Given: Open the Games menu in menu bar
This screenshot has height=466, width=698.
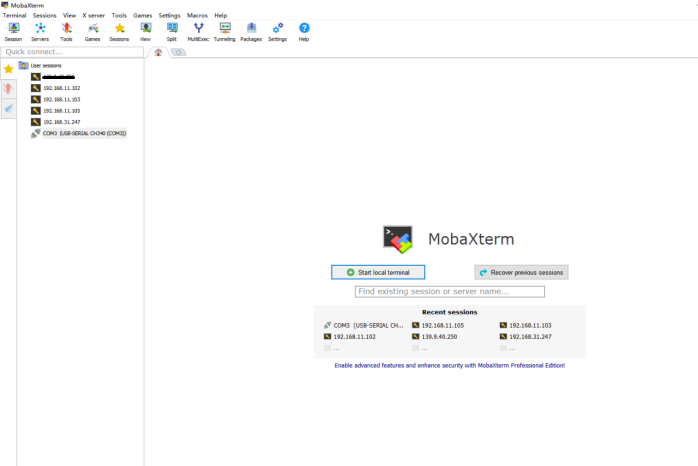Looking at the screenshot, I should [x=143, y=15].
